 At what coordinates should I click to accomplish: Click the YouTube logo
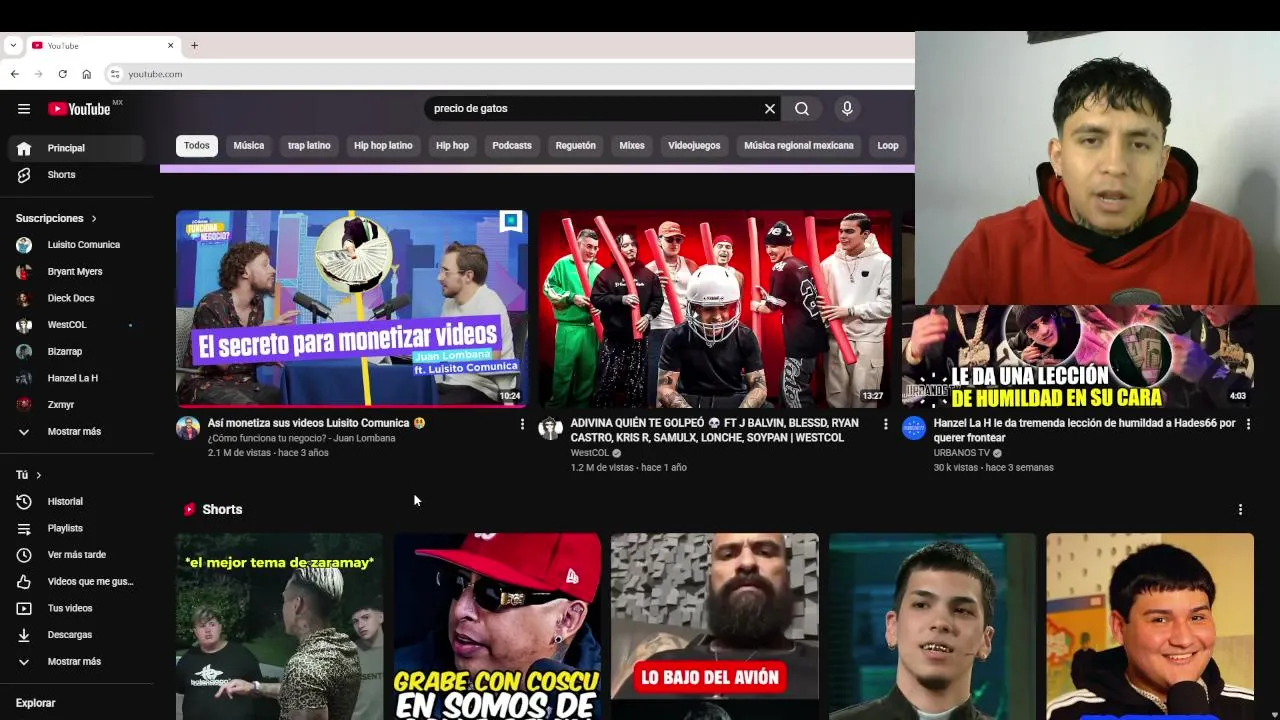(x=79, y=109)
